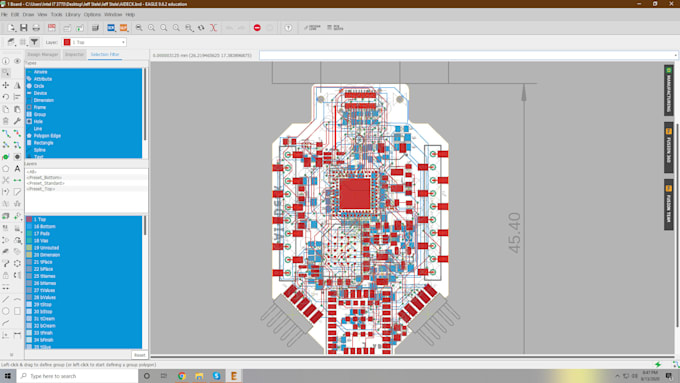This screenshot has height=383, width=680.
Task: Click the 1 Top layer color swatch
Action: point(29,219)
